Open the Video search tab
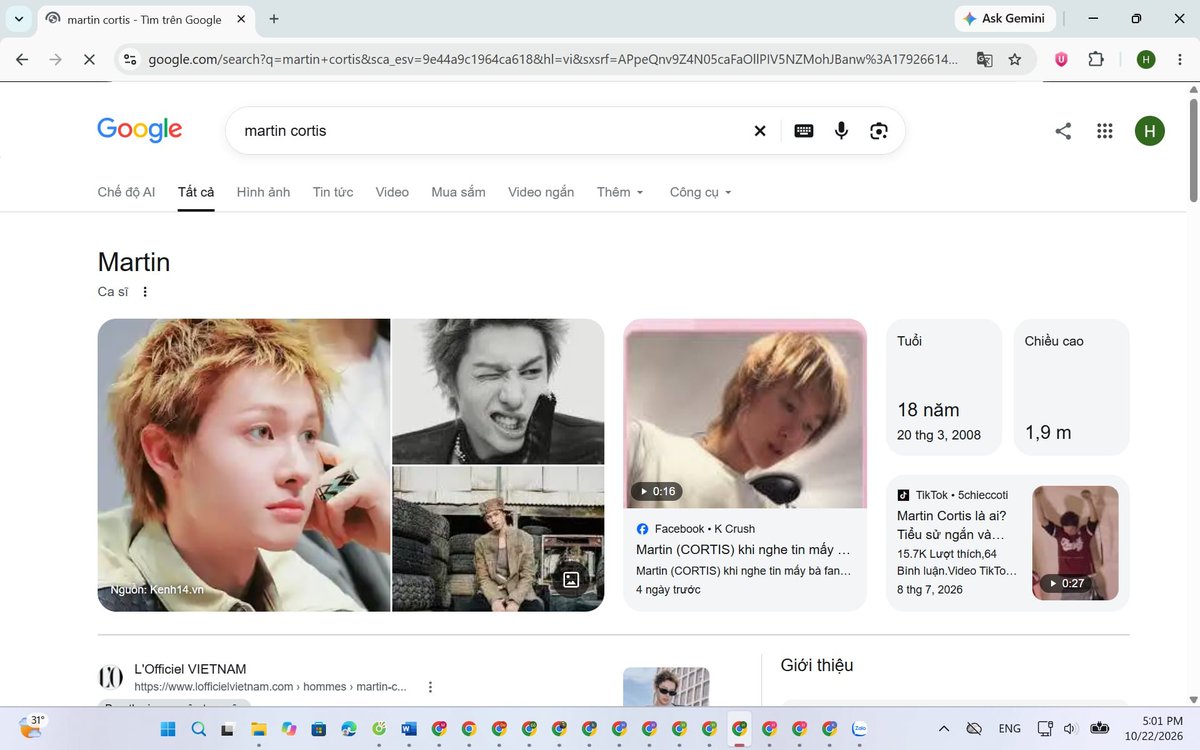Screen dimensions: 1200x750 (392, 192)
